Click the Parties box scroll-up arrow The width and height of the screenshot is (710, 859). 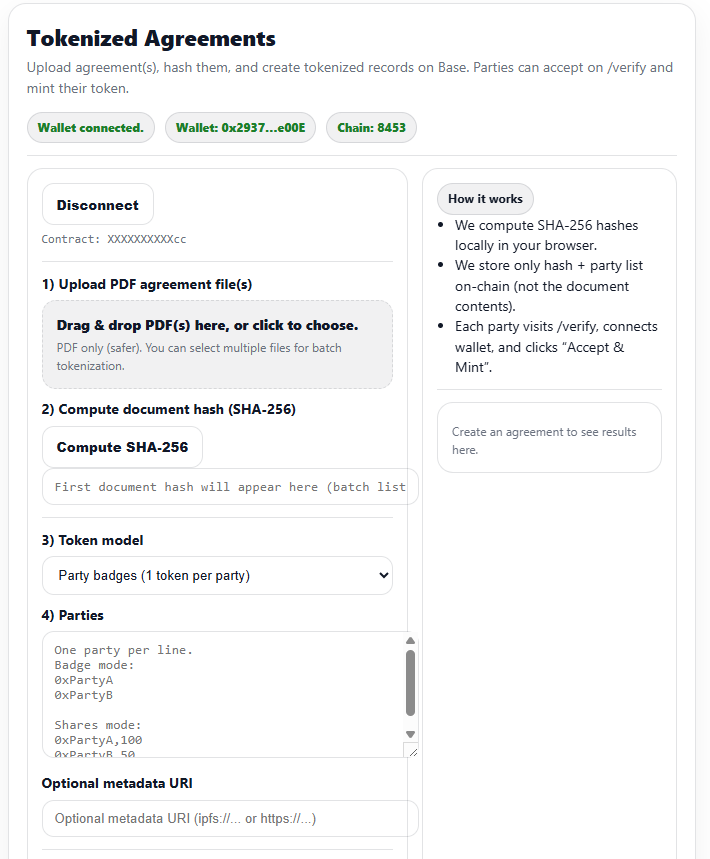click(410, 642)
